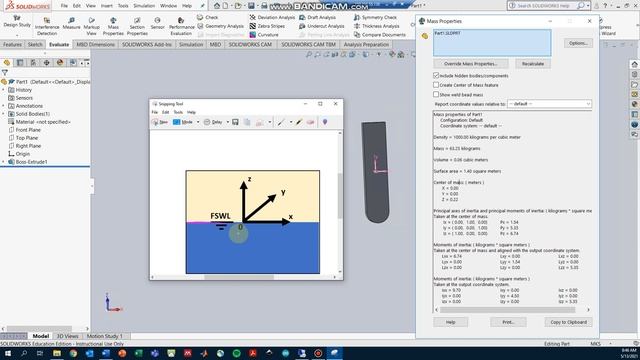Open Section Properties
Viewport: 640px width, 360px height.
[137, 27]
